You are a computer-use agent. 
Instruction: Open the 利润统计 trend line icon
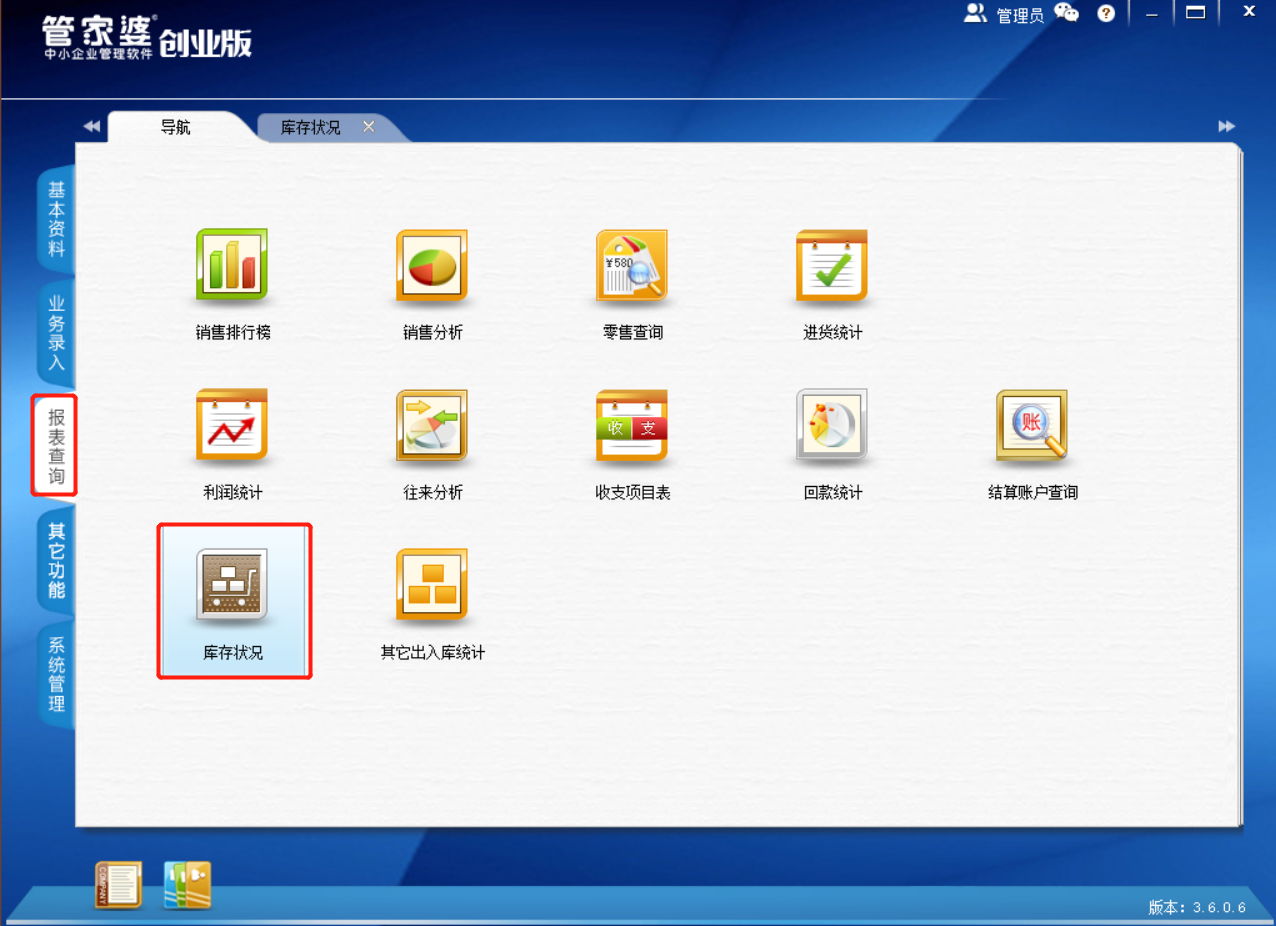pyautogui.click(x=232, y=425)
